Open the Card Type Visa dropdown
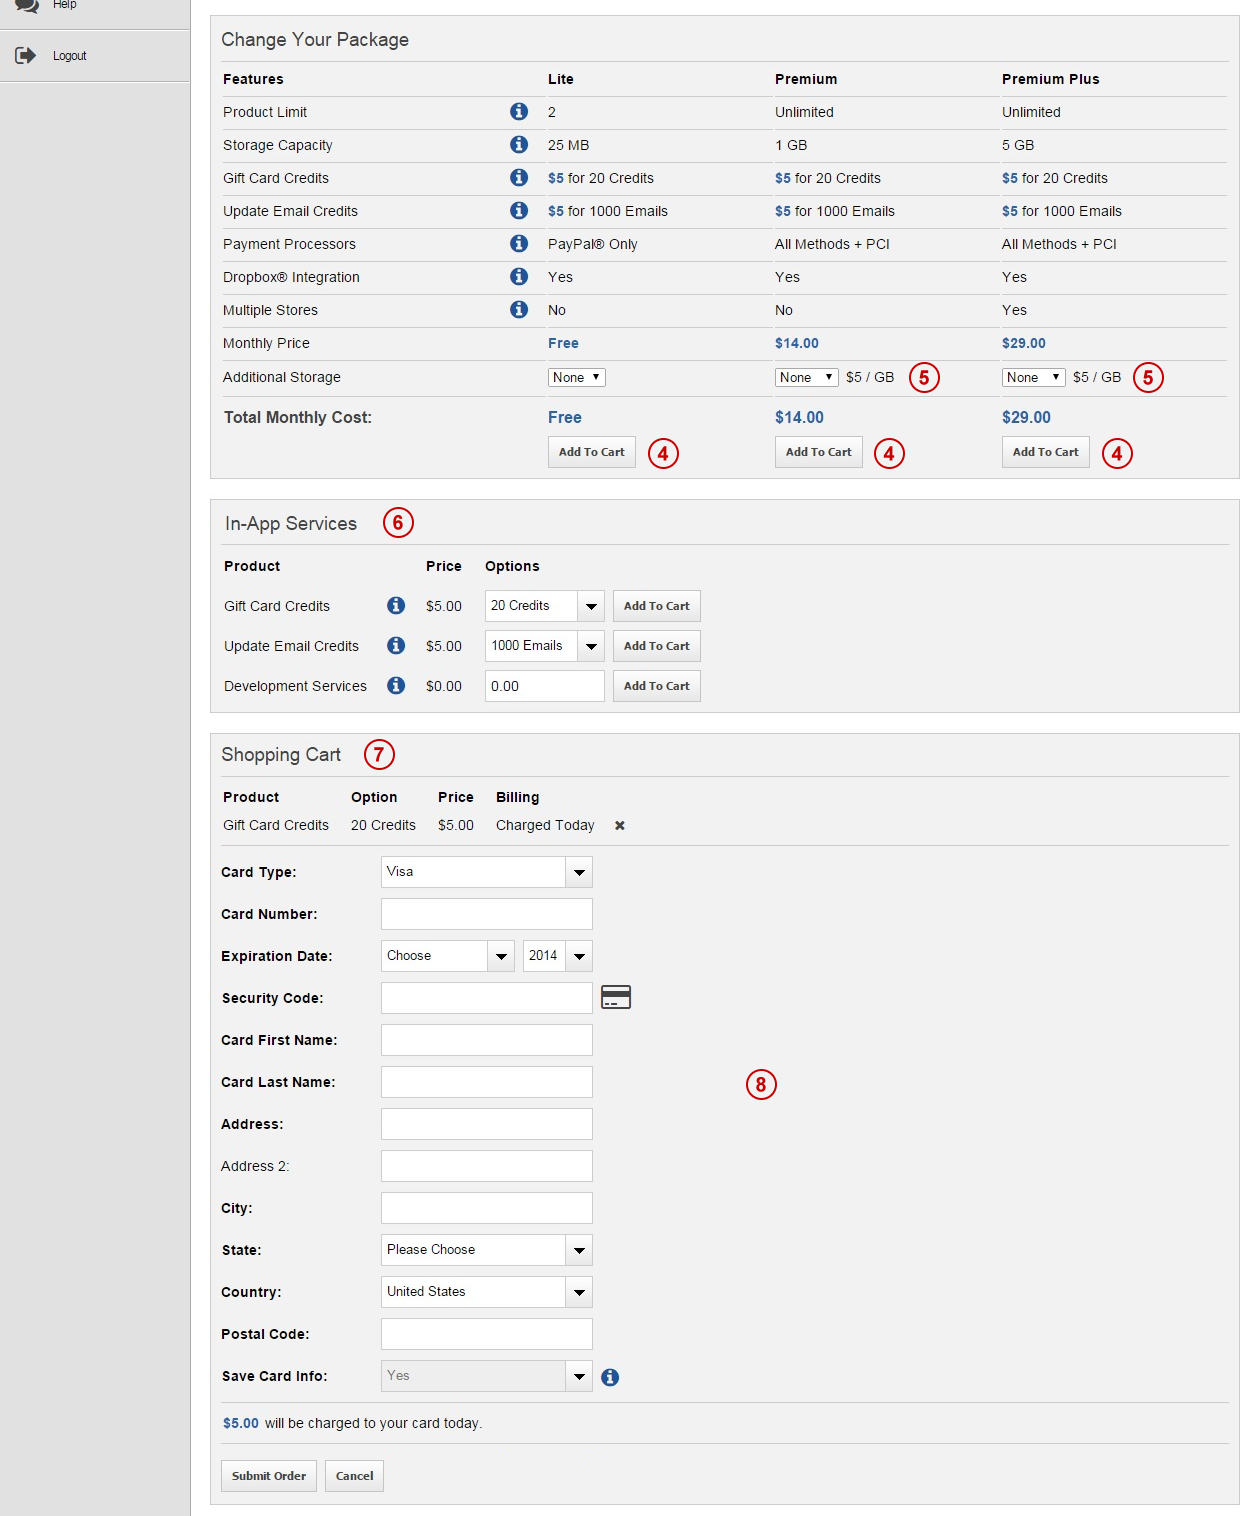Screen dimensions: 1260x1516 click(x=487, y=872)
